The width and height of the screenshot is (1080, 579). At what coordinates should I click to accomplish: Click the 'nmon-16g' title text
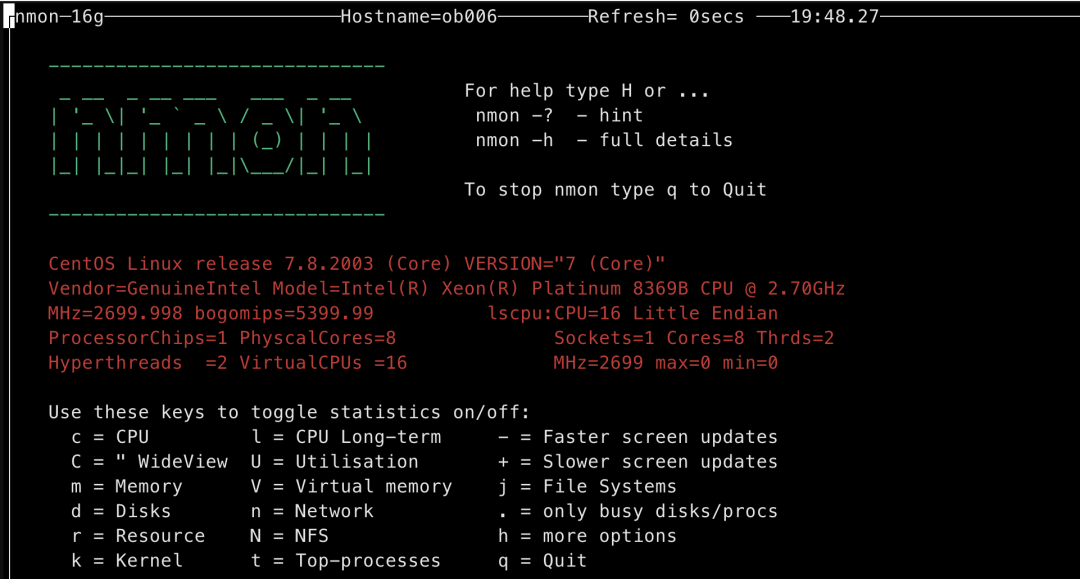[x=59, y=17]
